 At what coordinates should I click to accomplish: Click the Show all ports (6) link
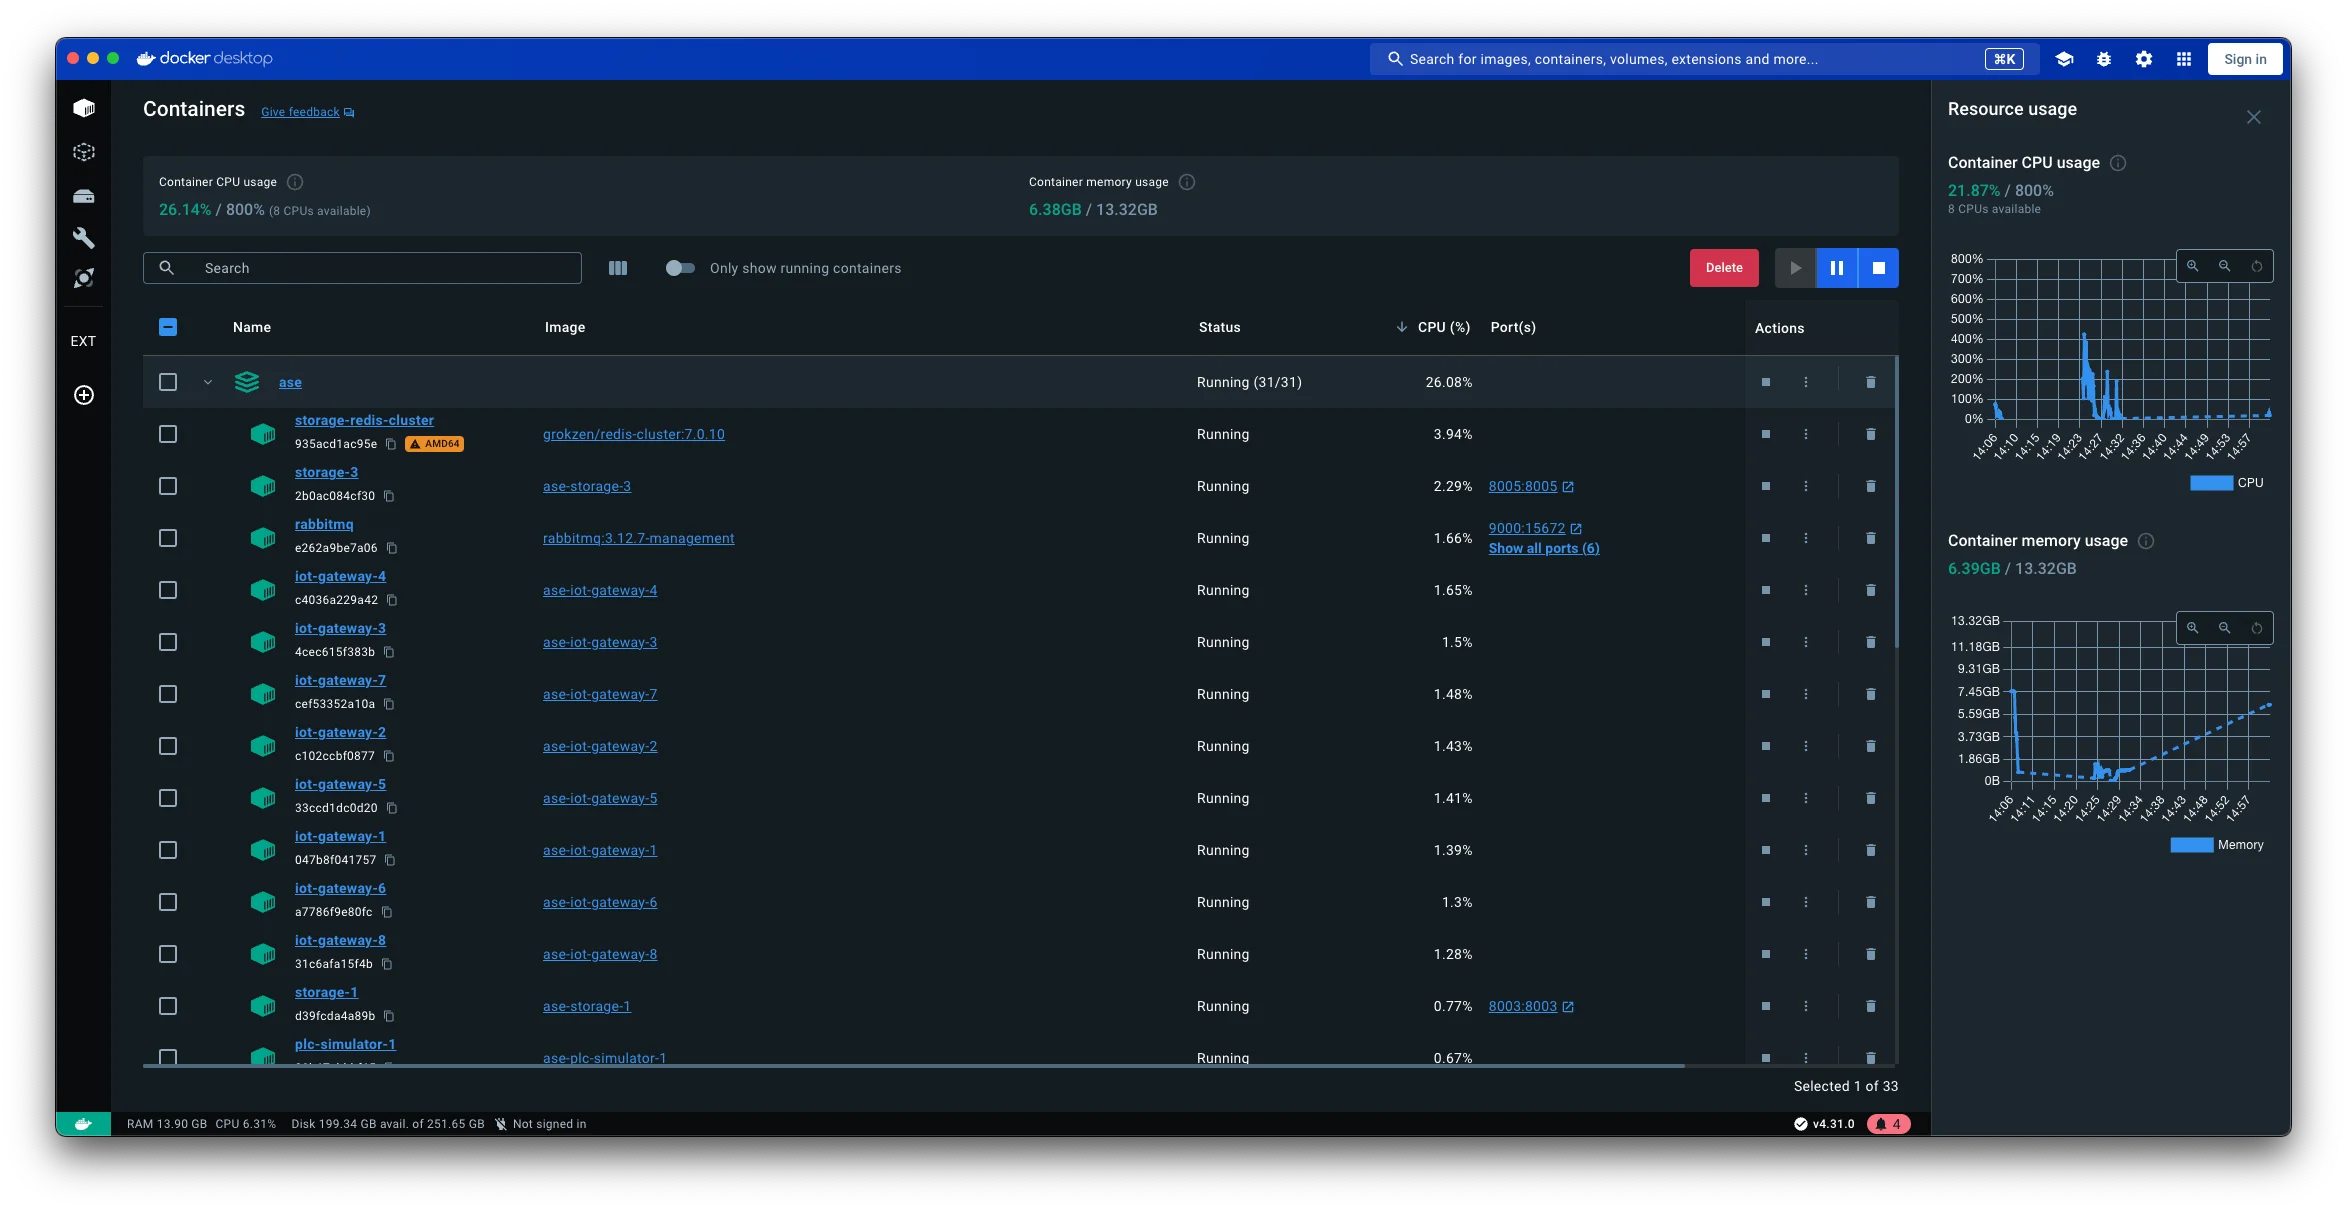1543,548
